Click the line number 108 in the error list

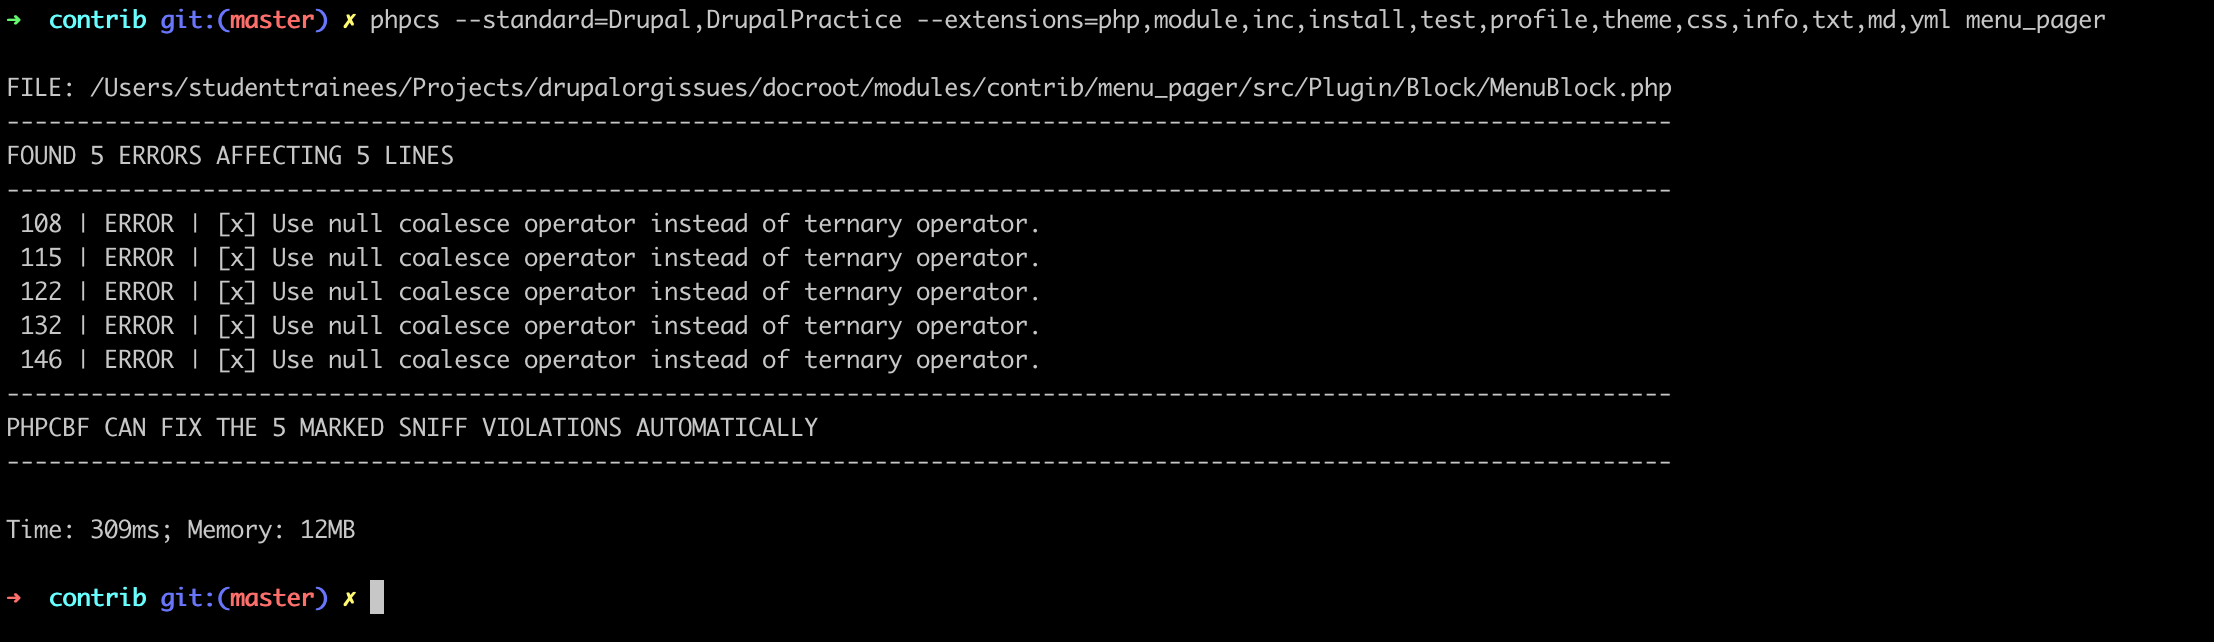click(41, 224)
